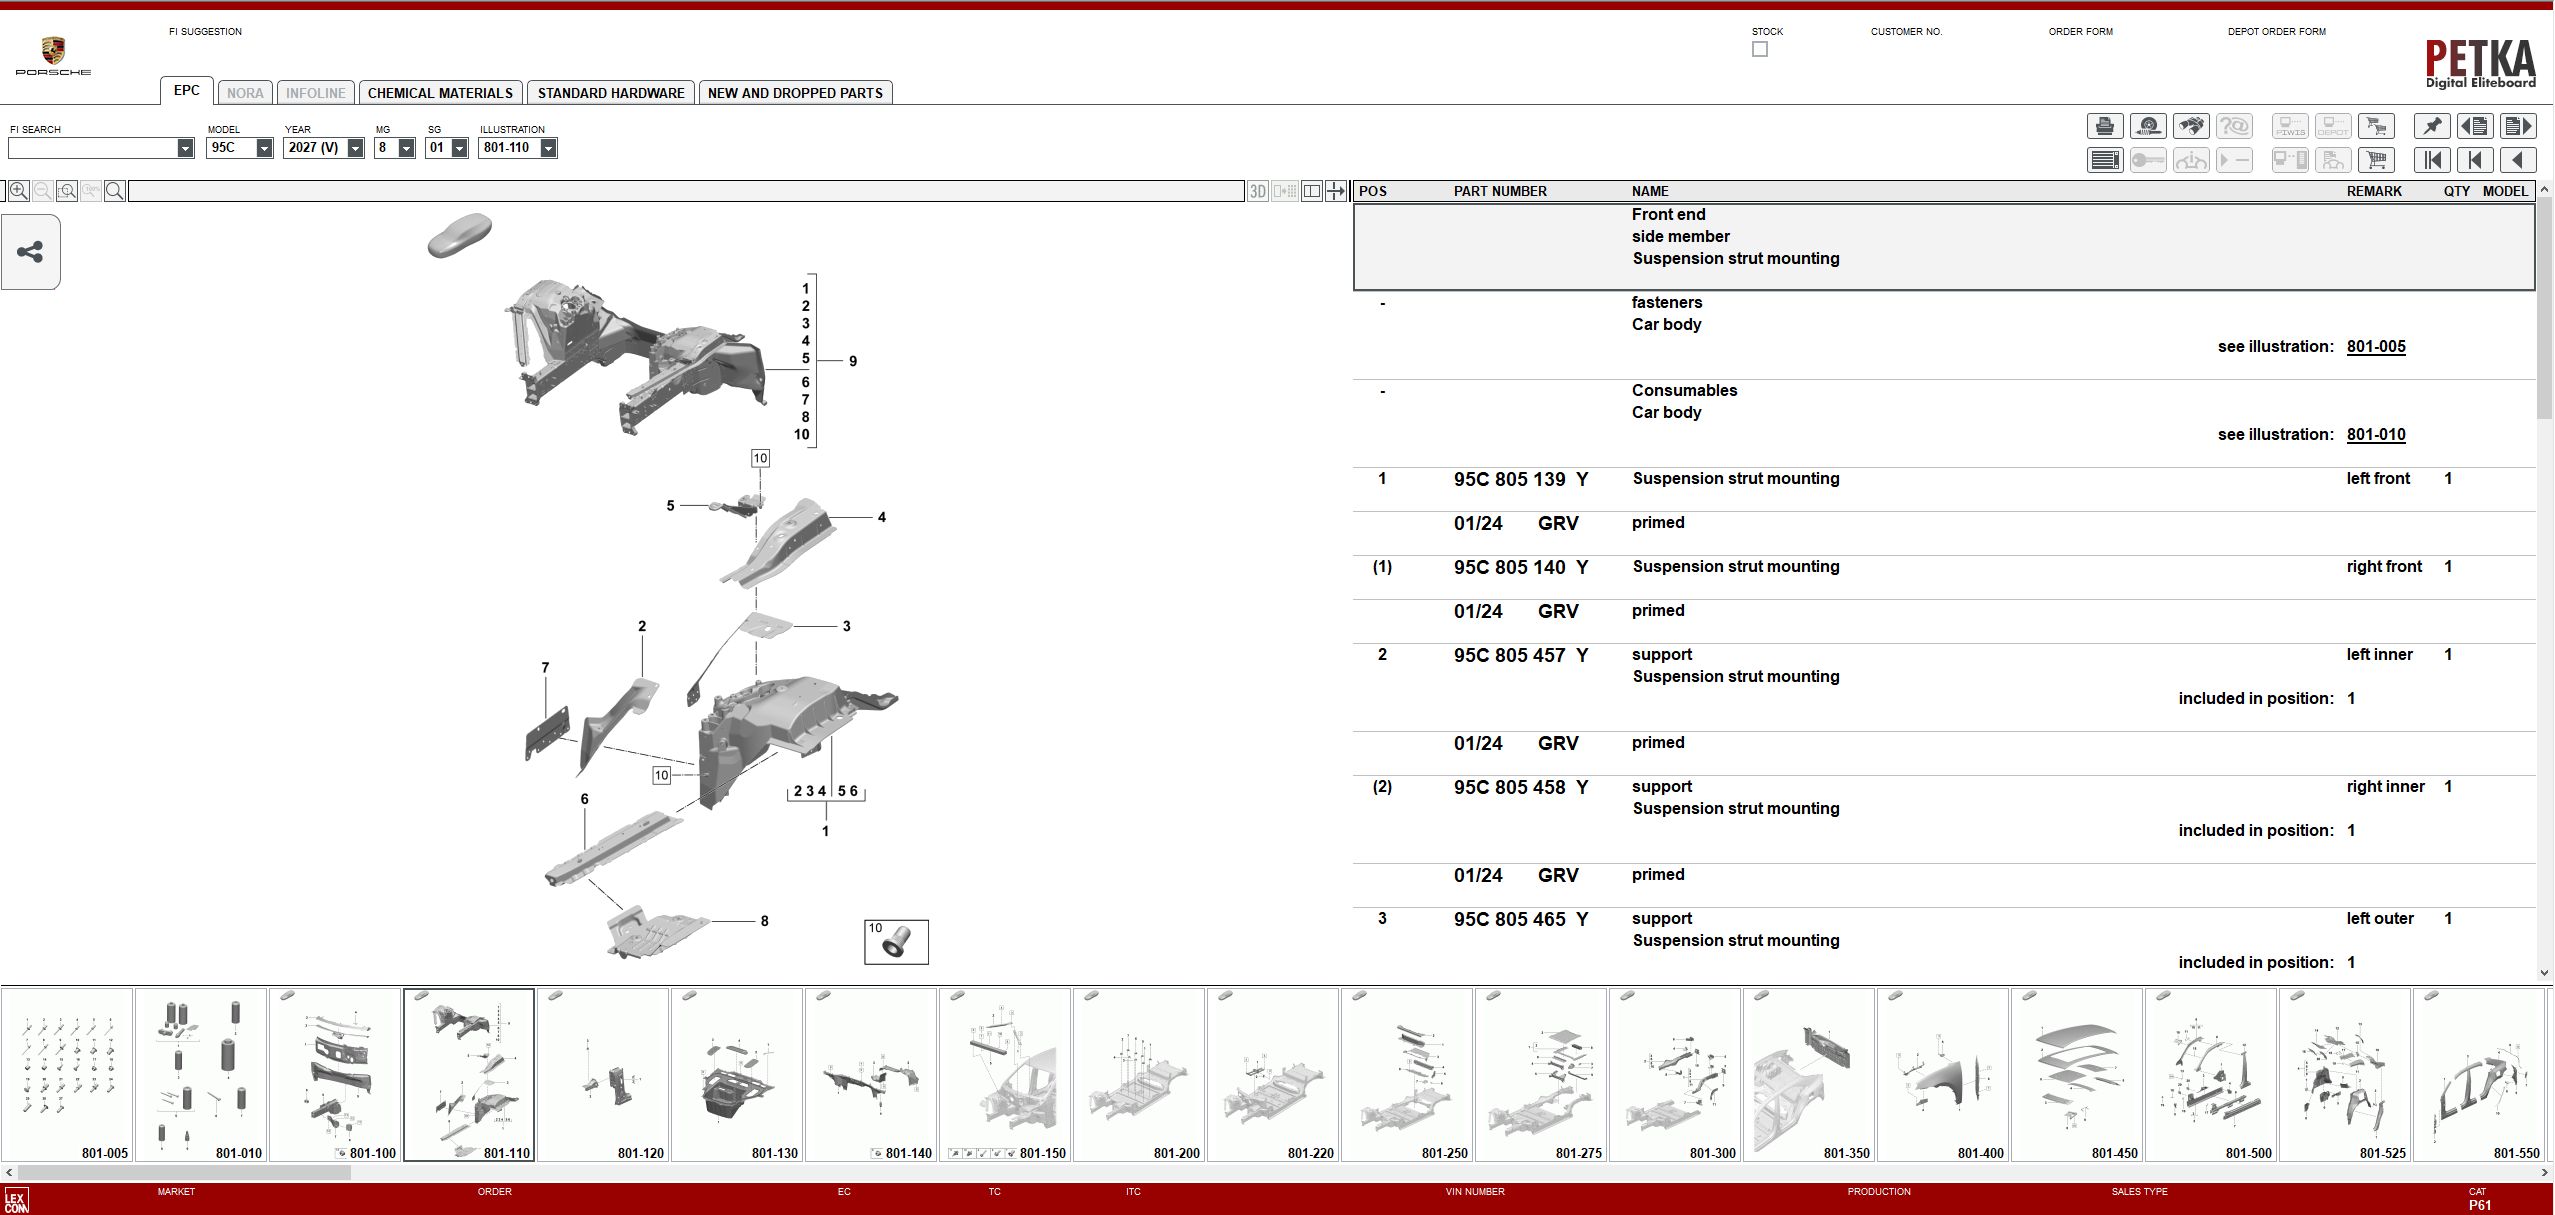Click the wheel and suspension icon
Viewport: 2555px width, 1215px height.
pyautogui.click(x=2148, y=126)
